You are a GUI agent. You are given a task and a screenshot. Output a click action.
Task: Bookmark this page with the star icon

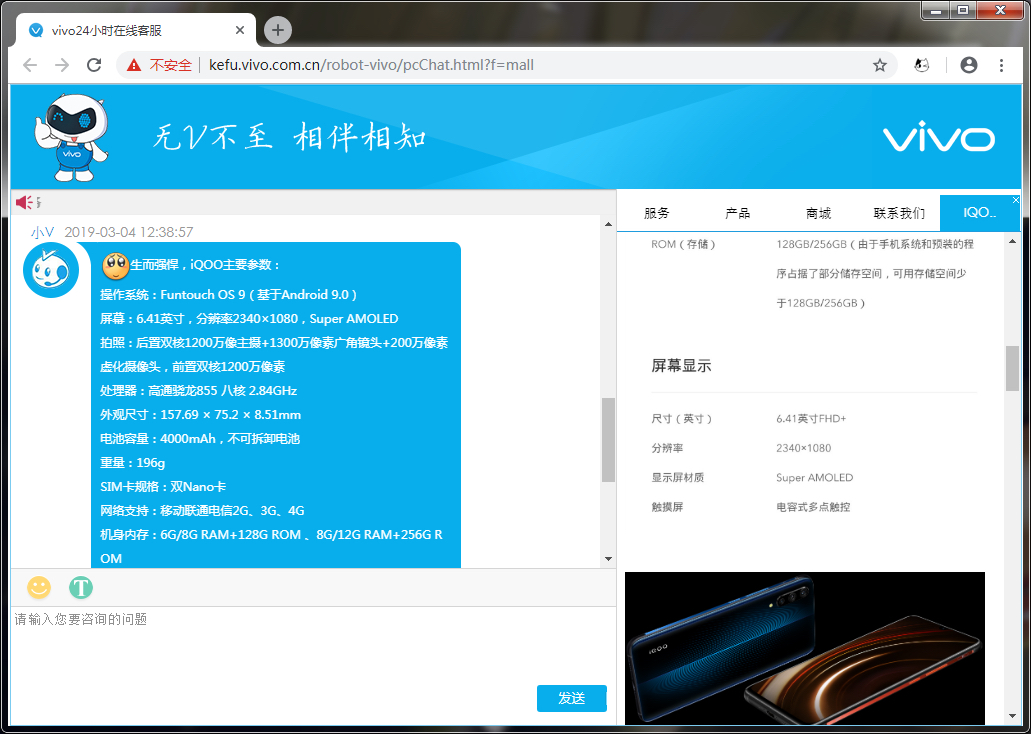point(880,65)
